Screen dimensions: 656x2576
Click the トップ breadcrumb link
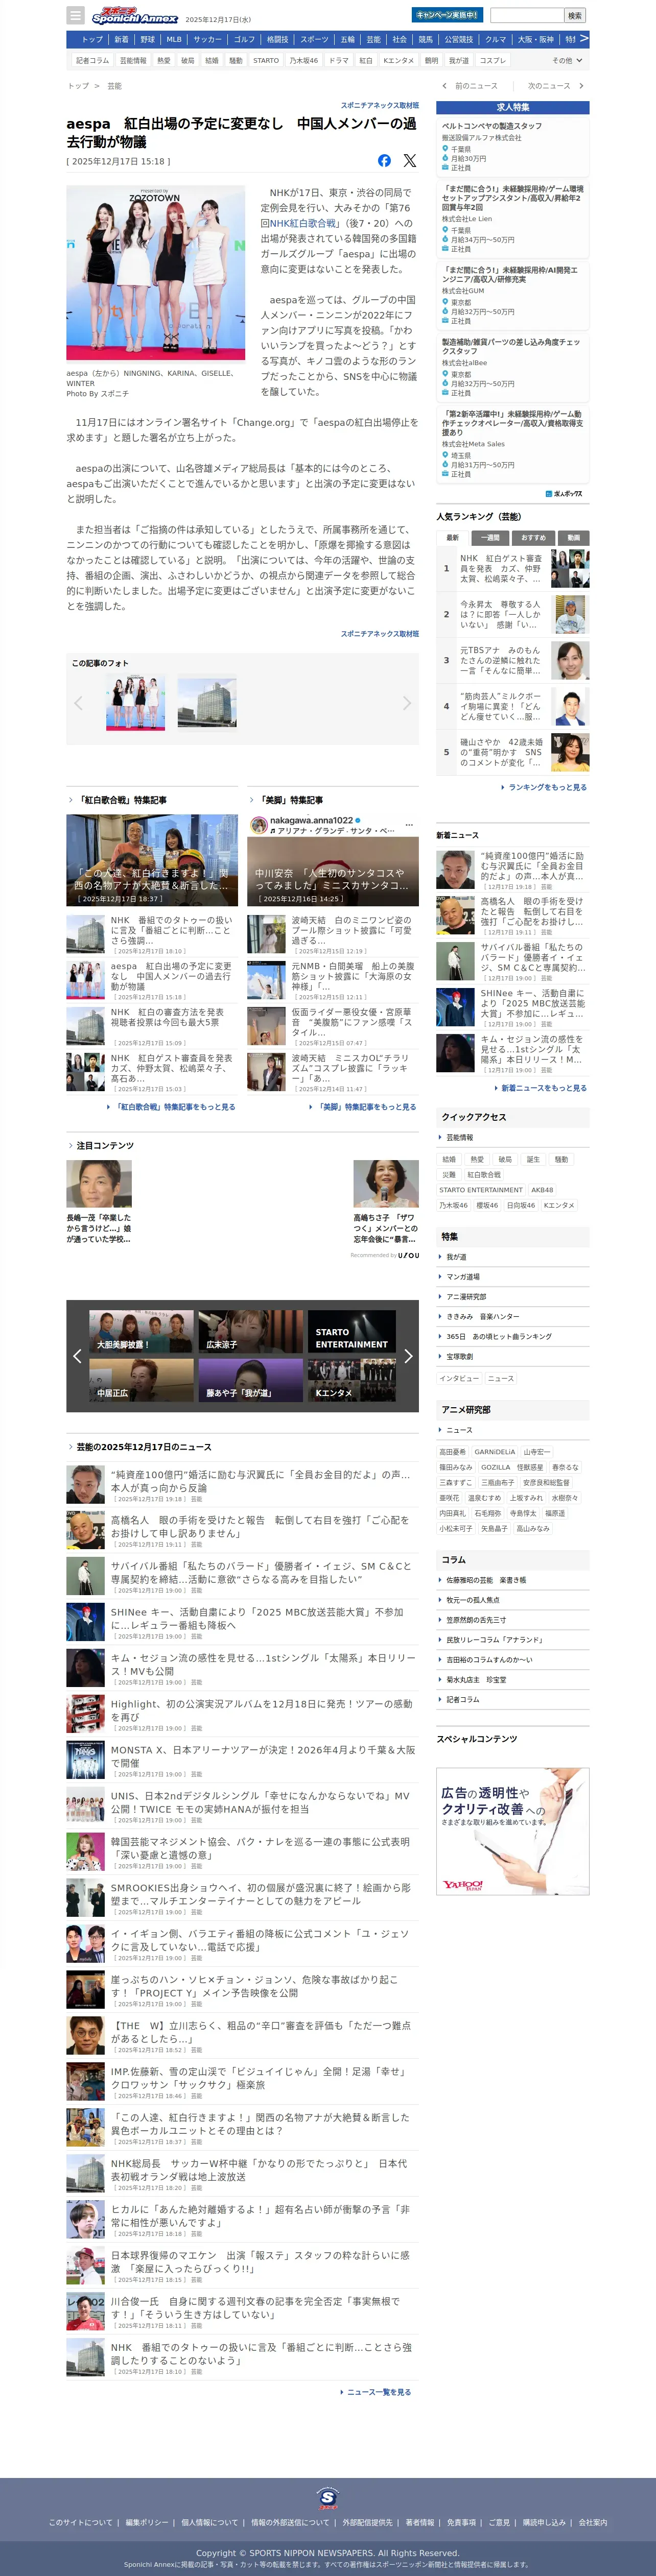pyautogui.click(x=78, y=86)
